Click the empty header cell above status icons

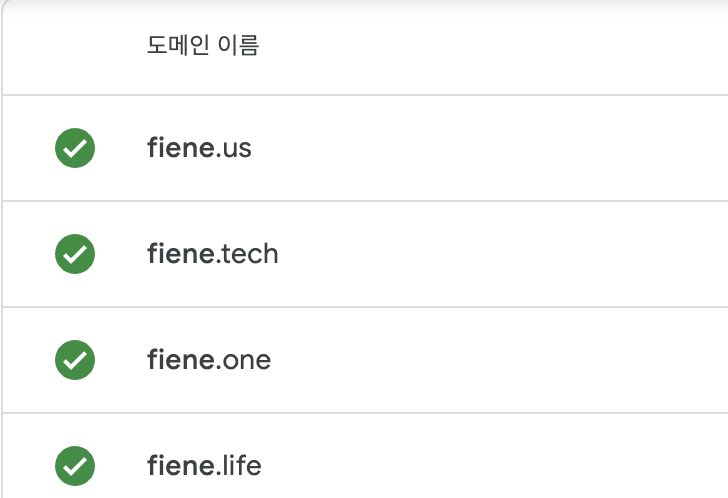[x=75, y=45]
